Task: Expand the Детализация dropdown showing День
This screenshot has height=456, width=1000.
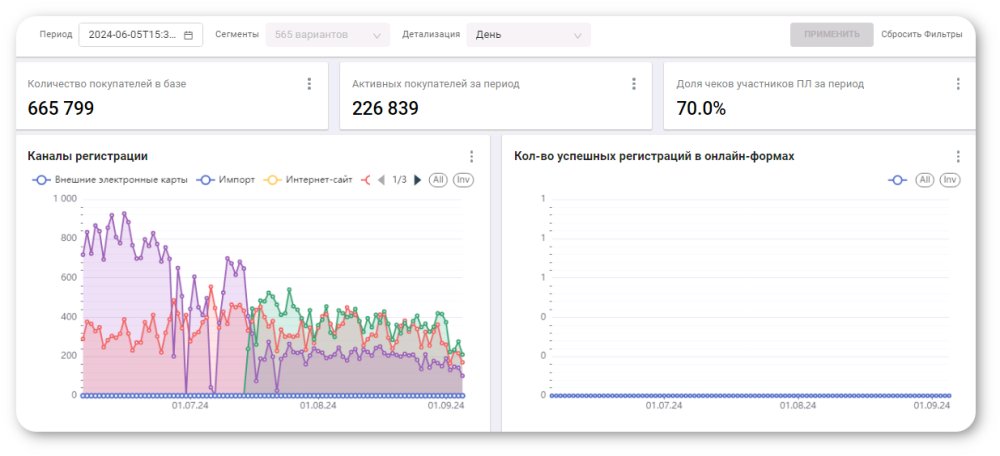Action: [528, 35]
